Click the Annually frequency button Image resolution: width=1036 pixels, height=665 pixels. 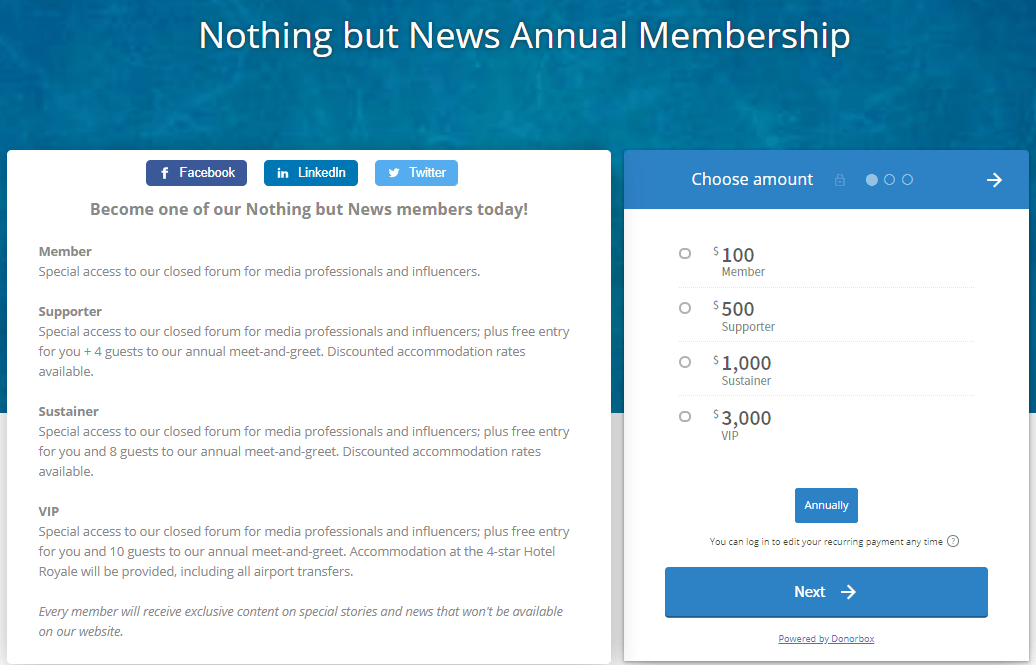pyautogui.click(x=826, y=506)
